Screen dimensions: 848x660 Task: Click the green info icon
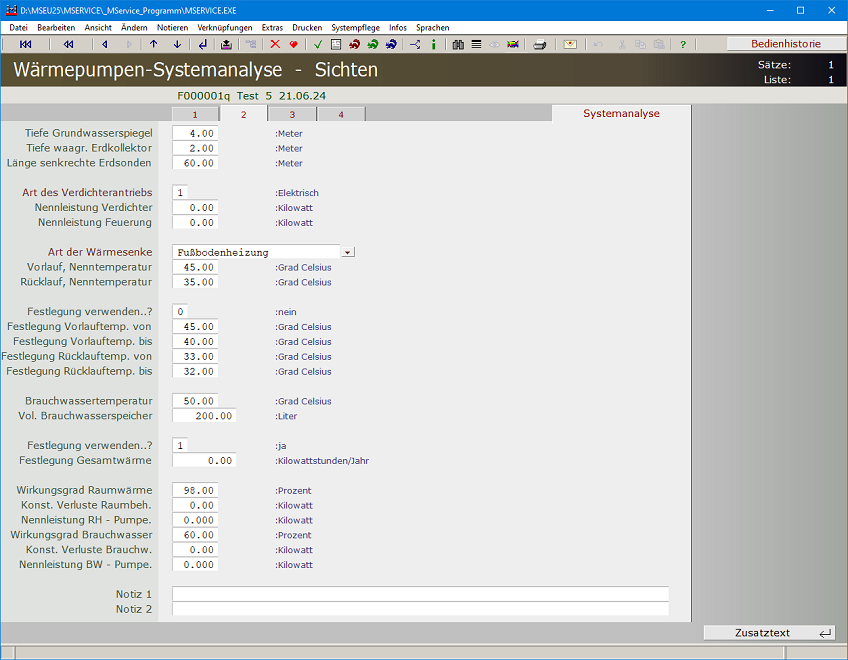(433, 44)
